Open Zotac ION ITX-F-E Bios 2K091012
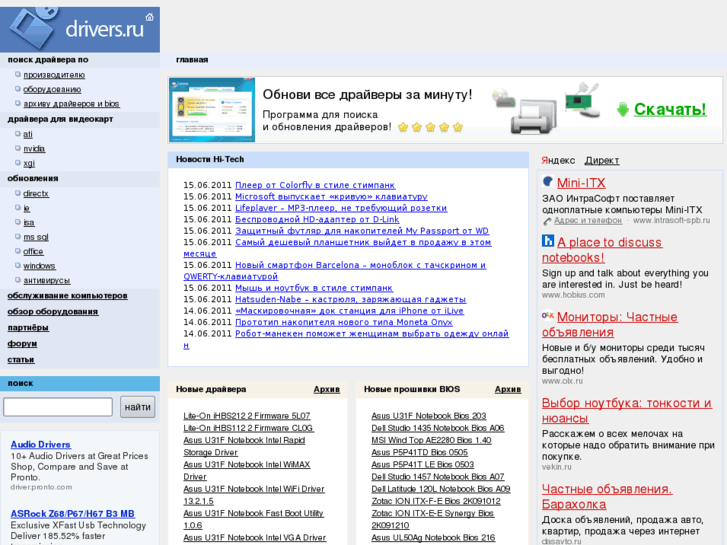Viewport: 727px width, 545px height. [436, 501]
